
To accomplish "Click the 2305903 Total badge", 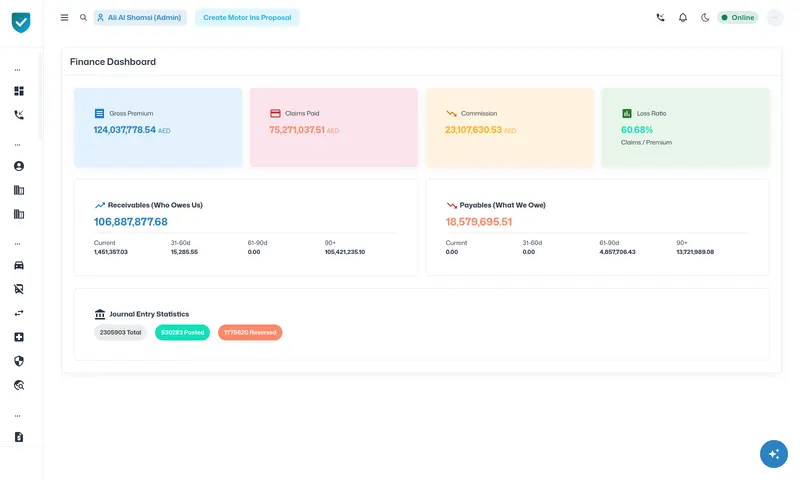I will coord(120,332).
